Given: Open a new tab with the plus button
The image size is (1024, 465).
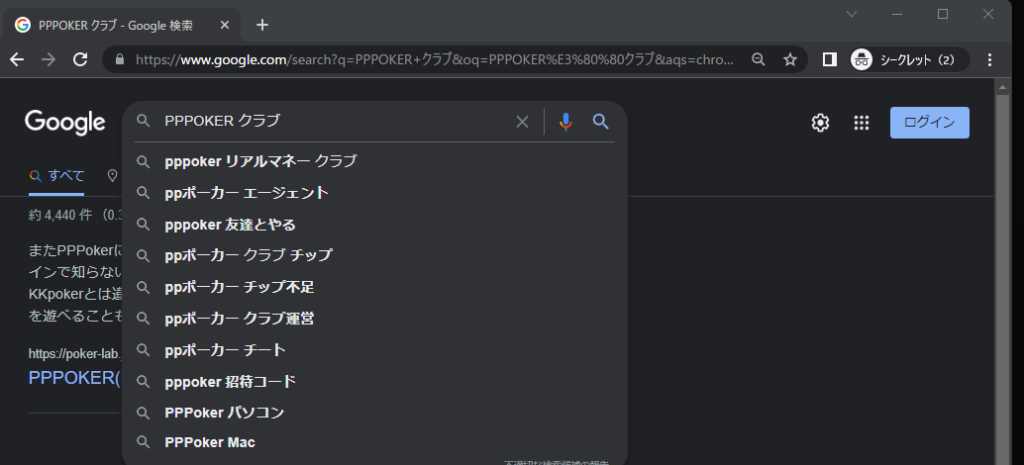Looking at the screenshot, I should pyautogui.click(x=262, y=25).
